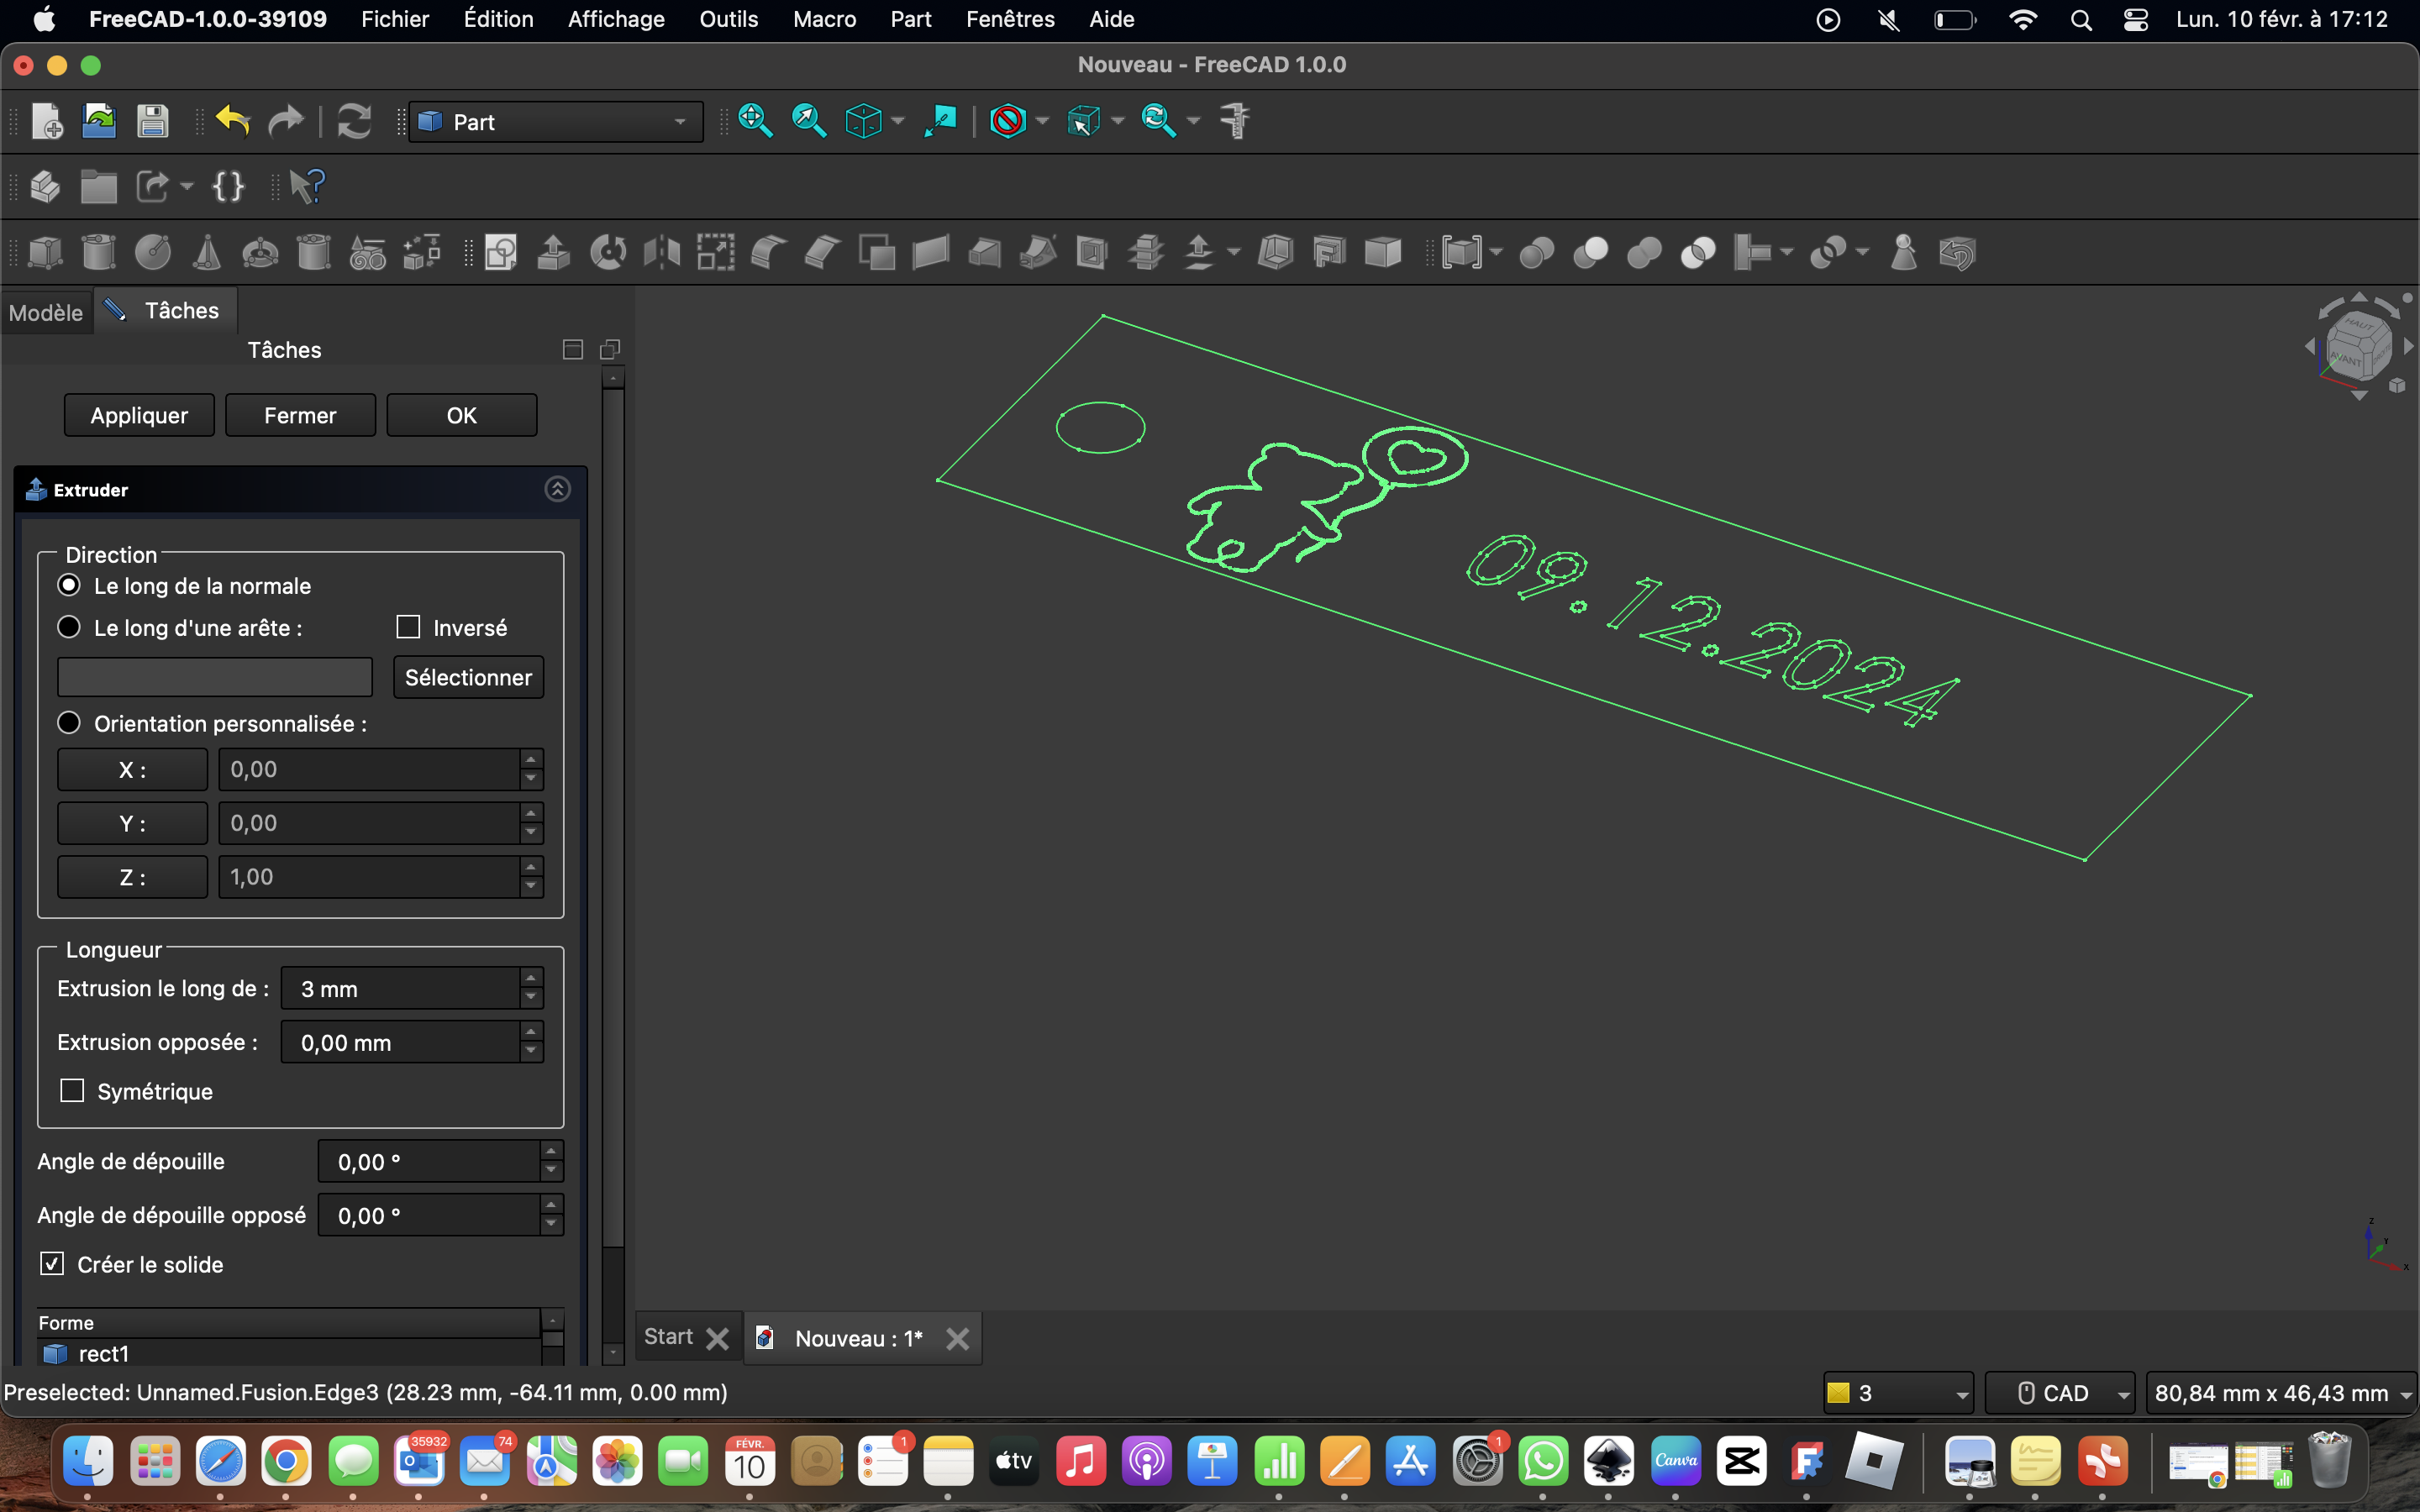Screen dimensions: 2420x1512
Task: Enable the Symétrique checkbox
Action: 72,1090
